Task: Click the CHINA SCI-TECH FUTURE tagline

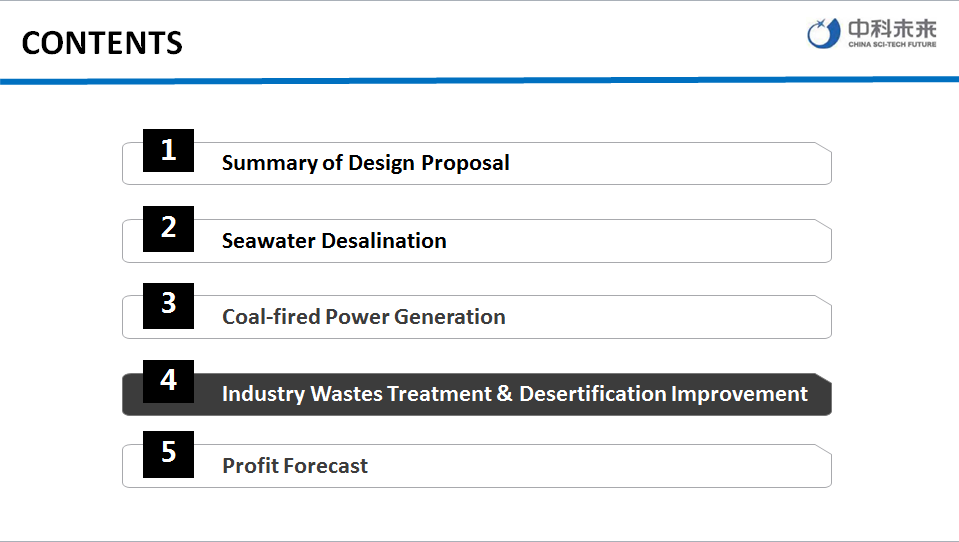Action: [x=892, y=45]
